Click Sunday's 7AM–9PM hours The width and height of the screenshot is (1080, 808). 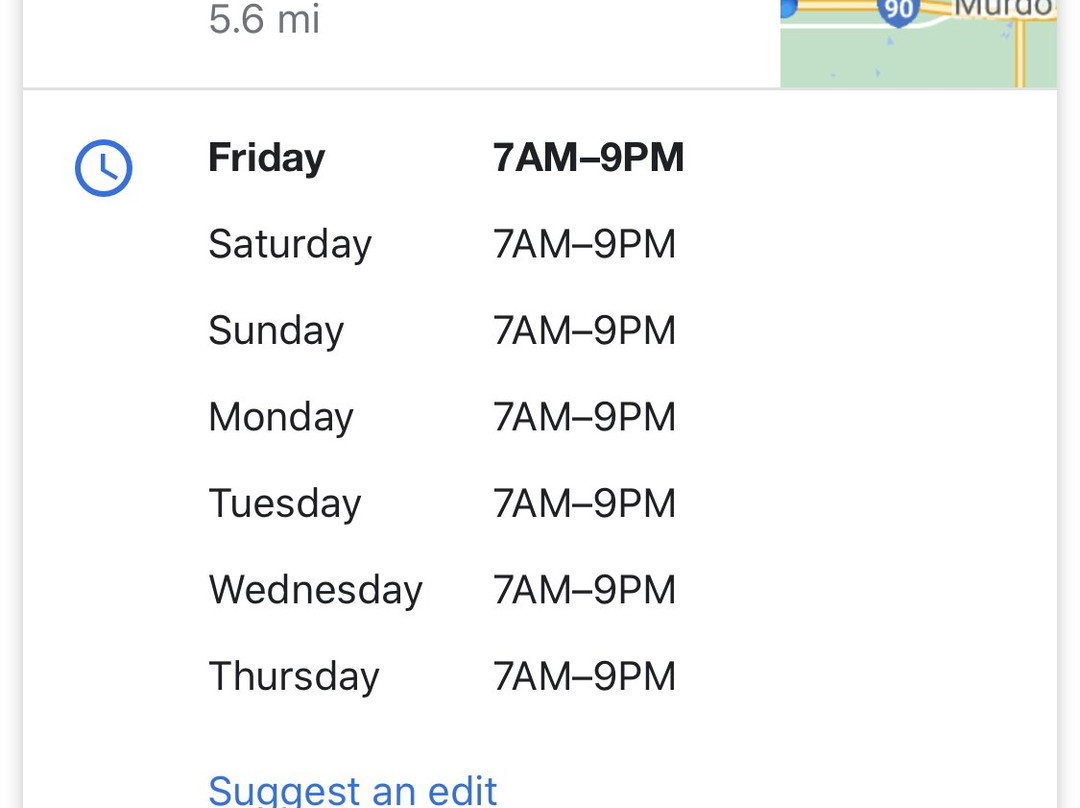[x=584, y=331]
